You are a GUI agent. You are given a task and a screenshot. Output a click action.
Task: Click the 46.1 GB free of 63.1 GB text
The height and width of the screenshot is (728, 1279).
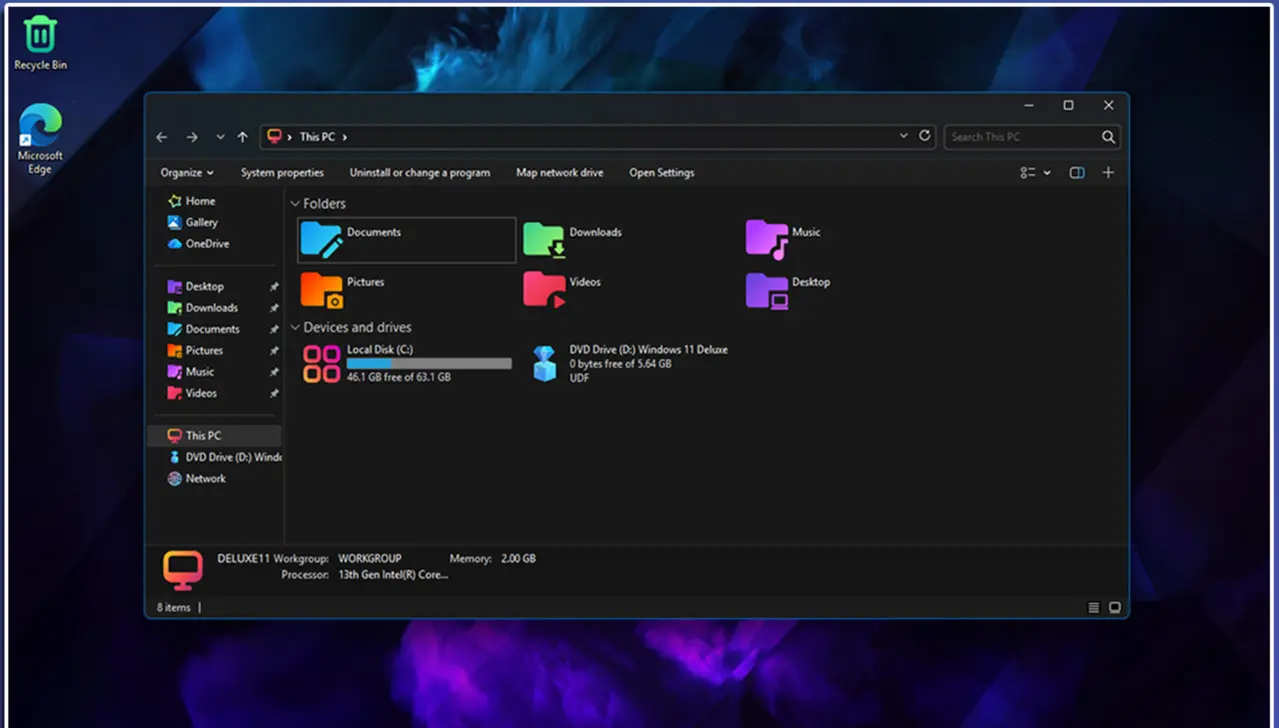398,378
